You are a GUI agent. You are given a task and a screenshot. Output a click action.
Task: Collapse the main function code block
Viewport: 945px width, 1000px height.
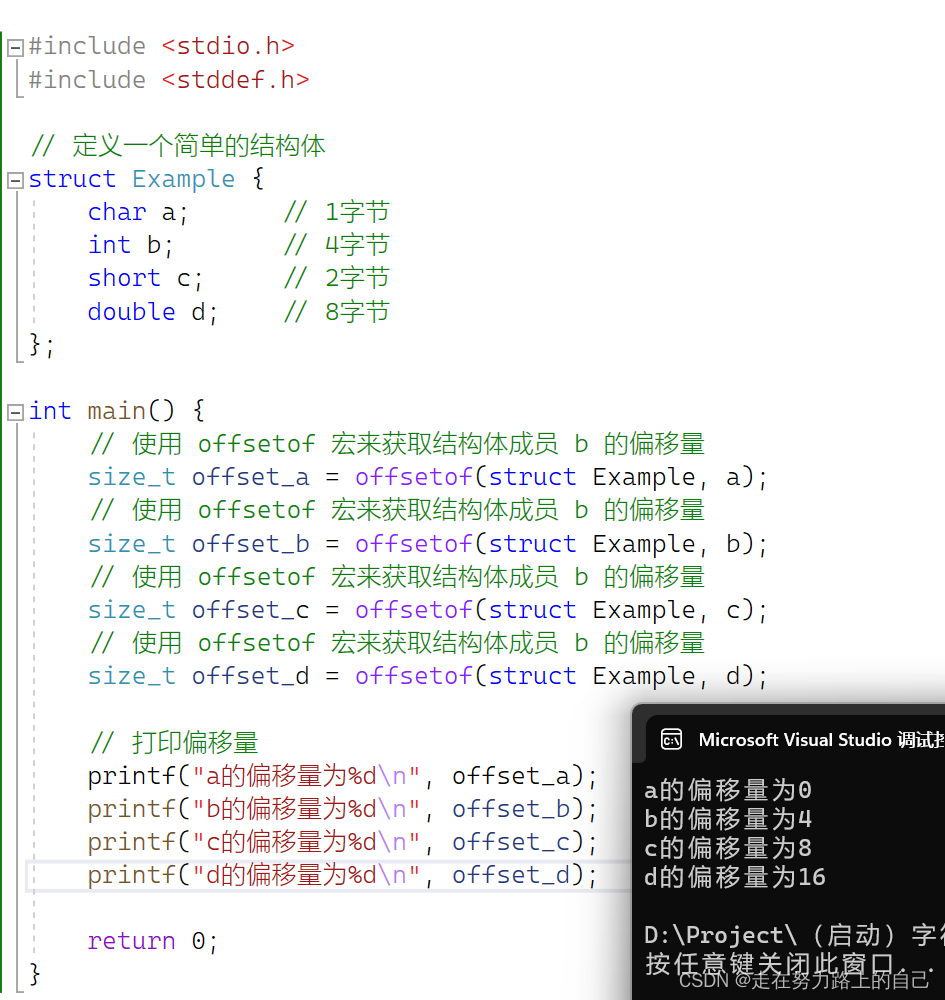pos(13,410)
